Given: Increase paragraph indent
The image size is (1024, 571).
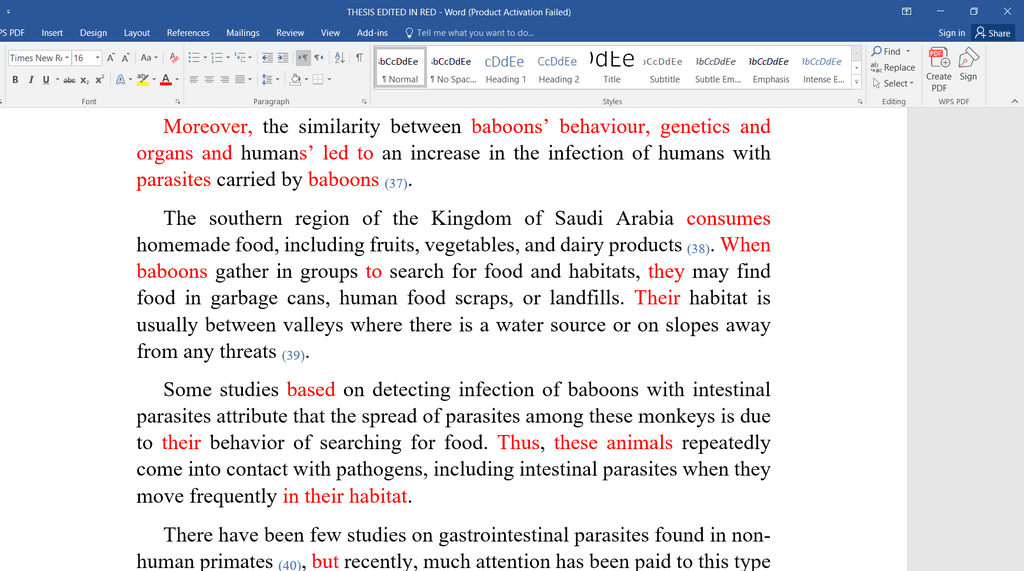Looking at the screenshot, I should click(282, 57).
